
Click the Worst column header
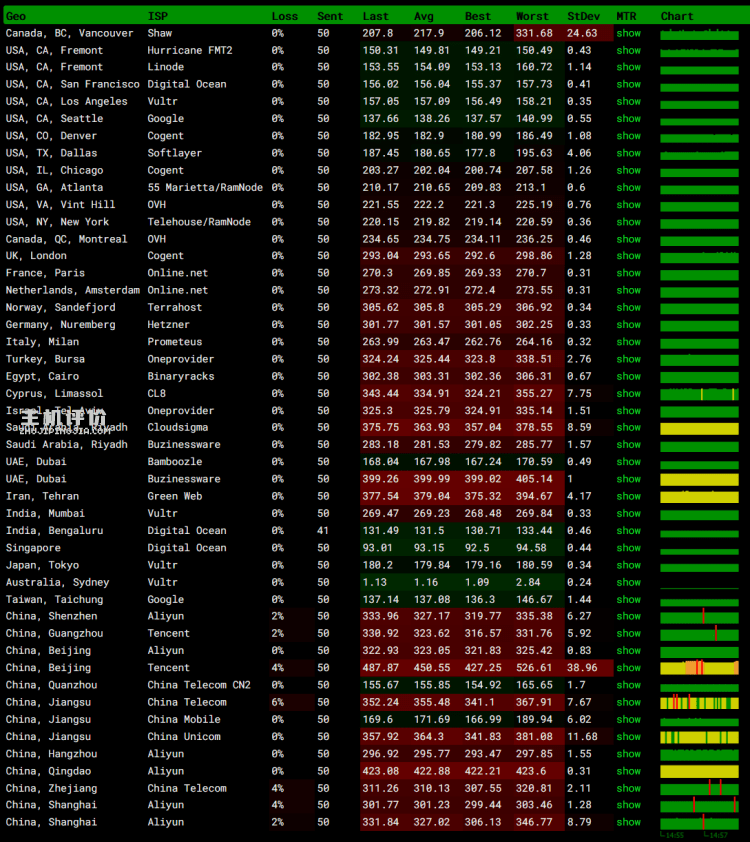[x=532, y=16]
